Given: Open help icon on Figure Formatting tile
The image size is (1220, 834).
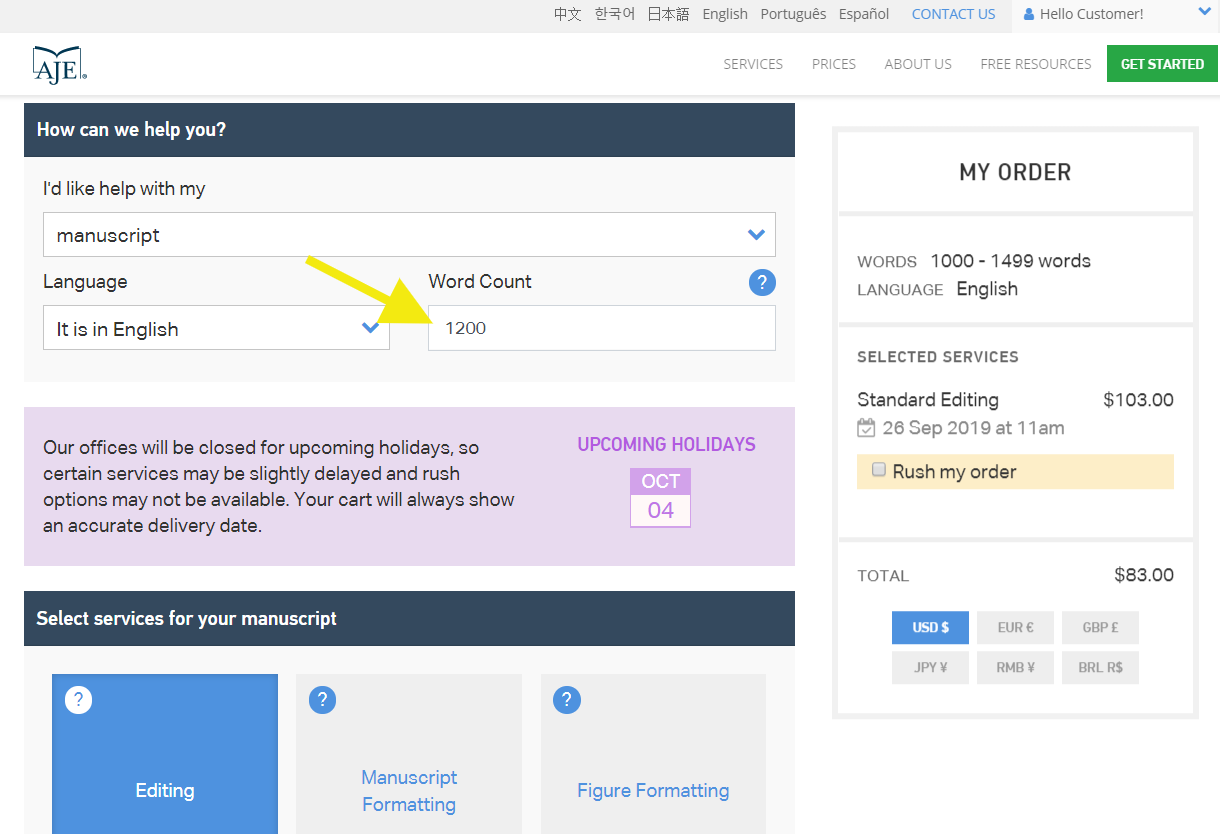Looking at the screenshot, I should [x=566, y=700].
